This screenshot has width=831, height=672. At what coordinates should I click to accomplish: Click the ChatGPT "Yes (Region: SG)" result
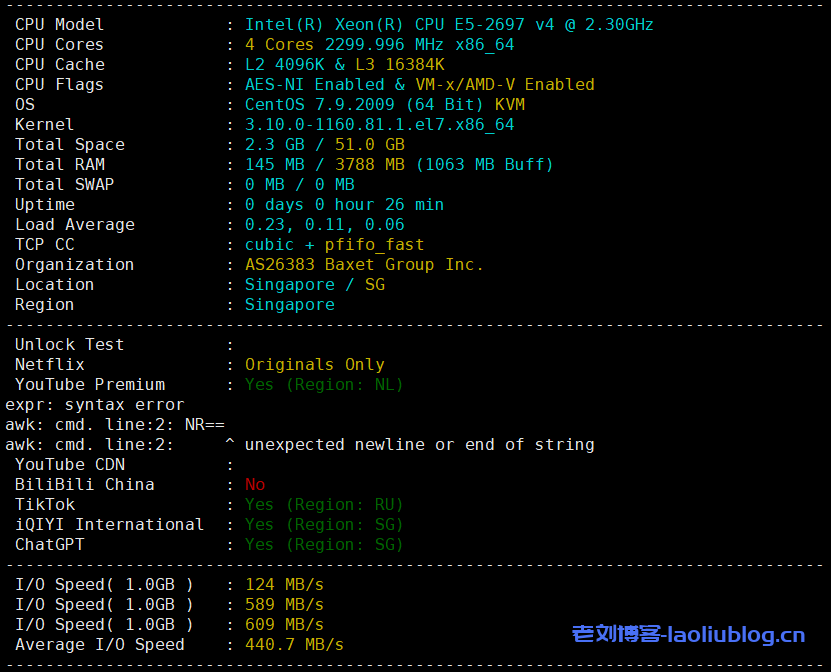[x=324, y=544]
